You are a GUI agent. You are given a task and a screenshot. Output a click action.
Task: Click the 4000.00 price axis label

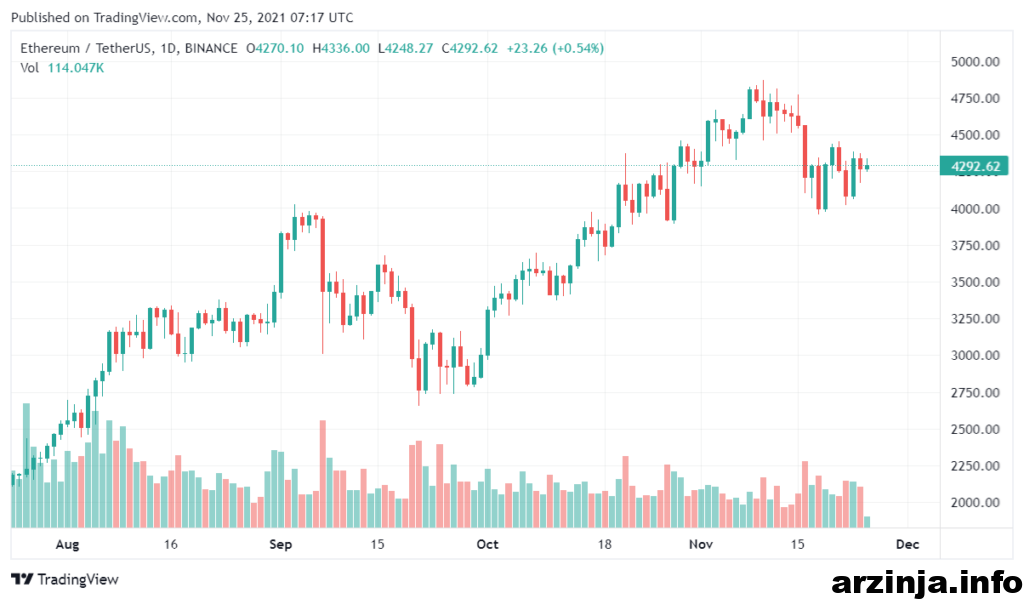(975, 209)
